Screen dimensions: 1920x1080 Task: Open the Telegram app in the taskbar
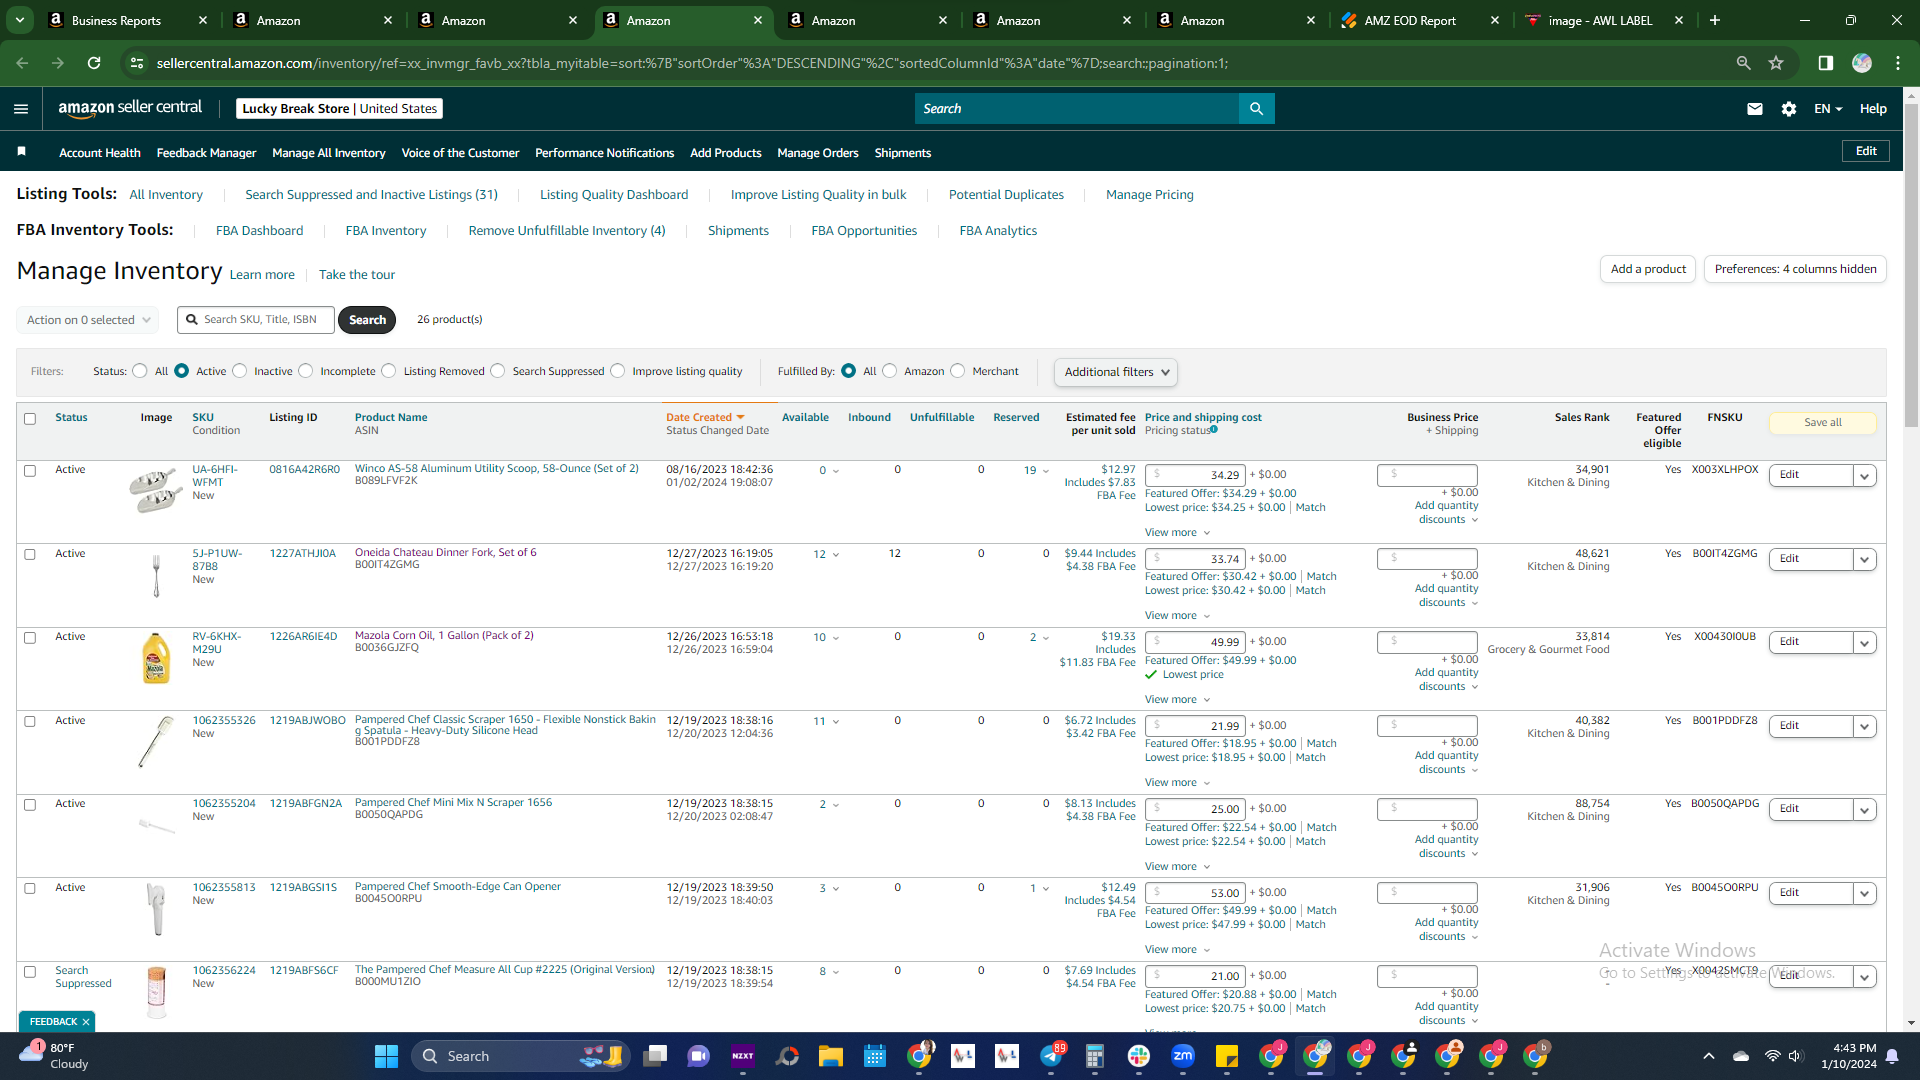click(1051, 1056)
